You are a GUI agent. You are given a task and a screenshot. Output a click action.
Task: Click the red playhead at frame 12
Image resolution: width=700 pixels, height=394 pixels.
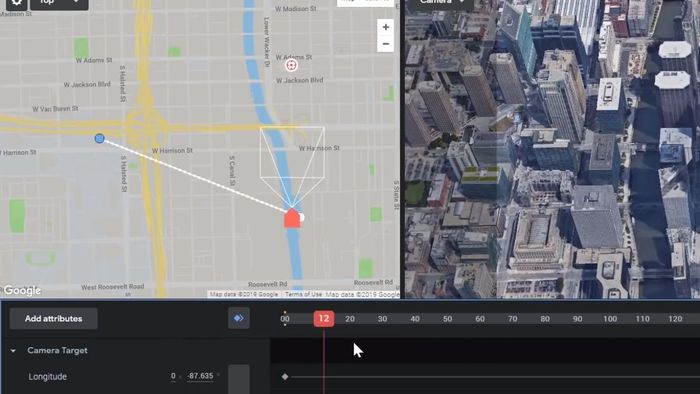[324, 319]
